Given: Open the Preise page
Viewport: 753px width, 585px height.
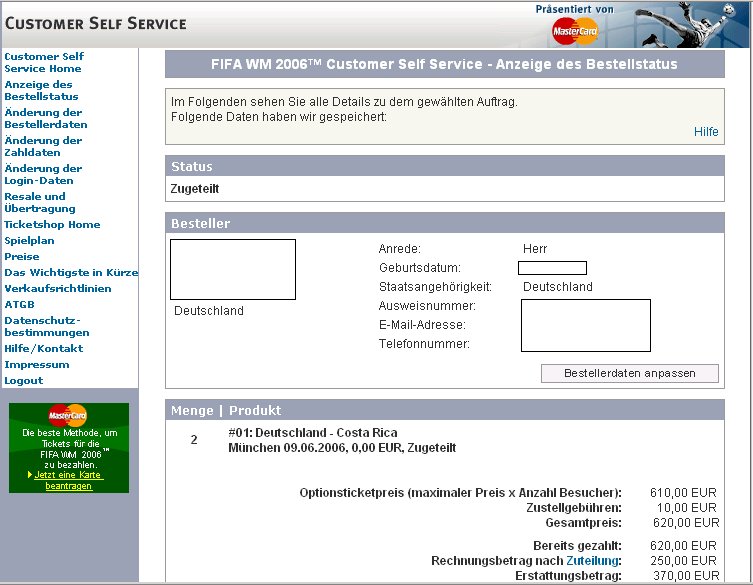Looking at the screenshot, I should [22, 257].
